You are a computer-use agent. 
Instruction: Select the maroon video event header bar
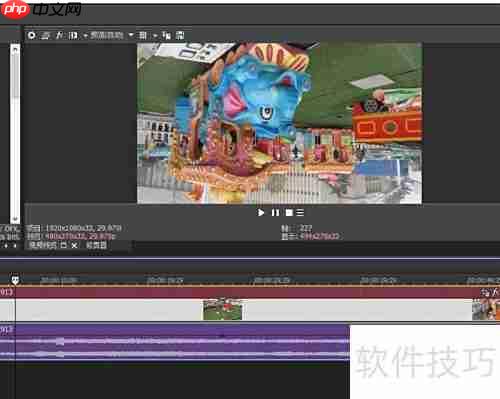[250, 292]
